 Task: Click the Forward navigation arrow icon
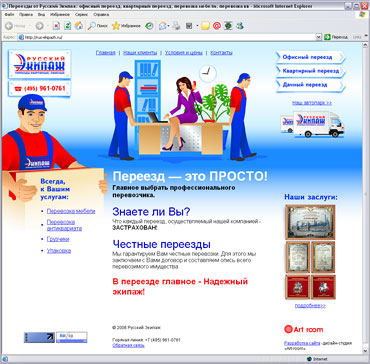tap(39, 26)
